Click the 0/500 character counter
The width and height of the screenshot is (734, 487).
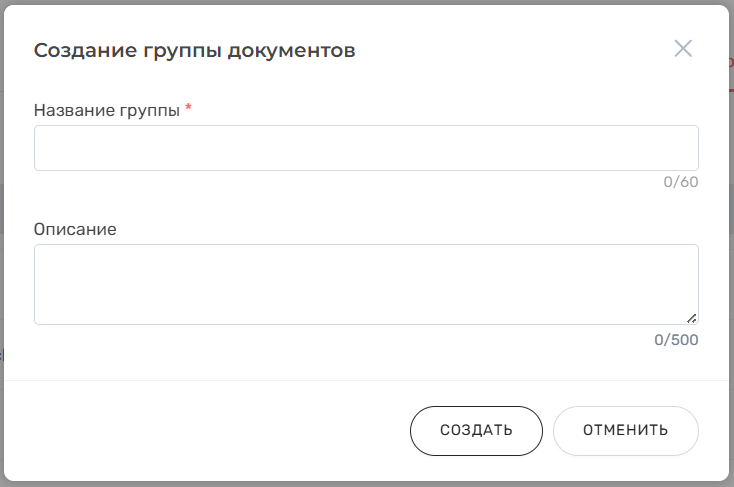pos(676,340)
